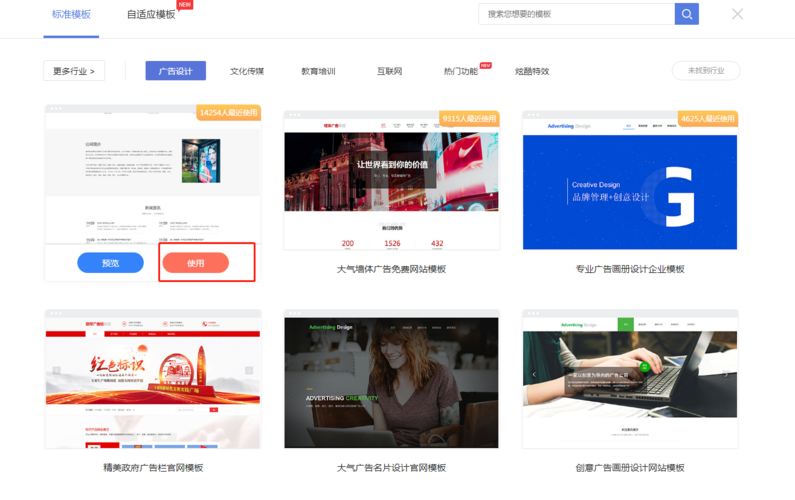Click the blue 预览 button
795x500 pixels.
pos(111,263)
